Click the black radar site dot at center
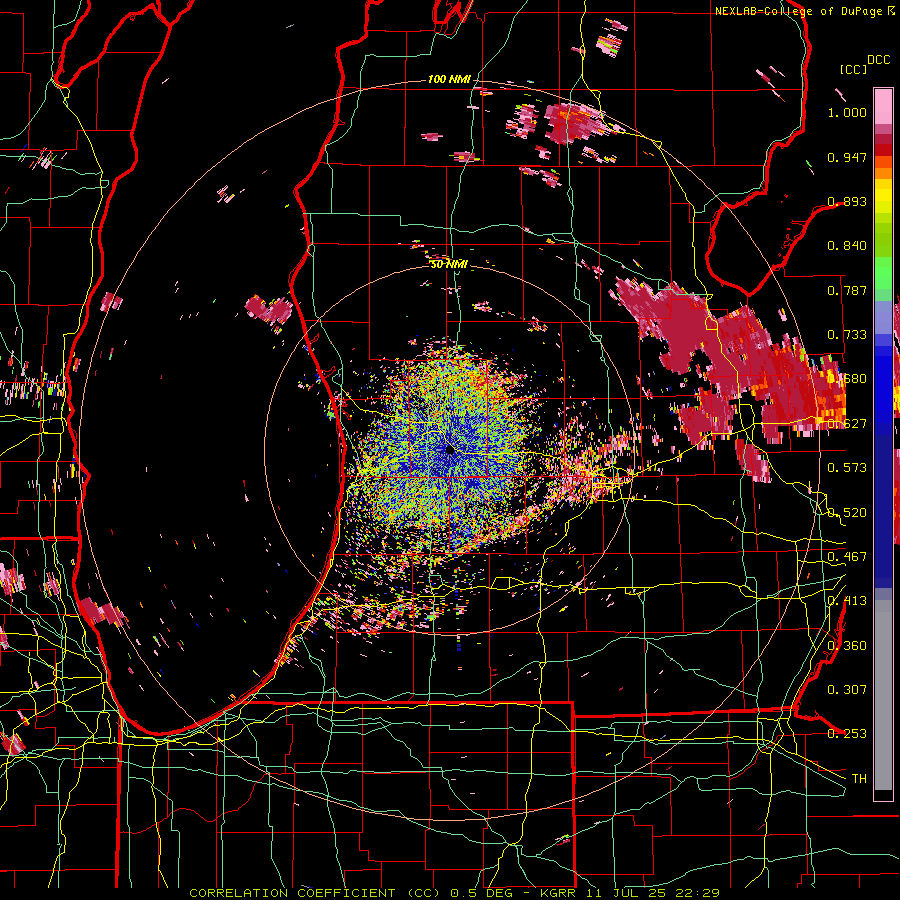 pyautogui.click(x=450, y=449)
